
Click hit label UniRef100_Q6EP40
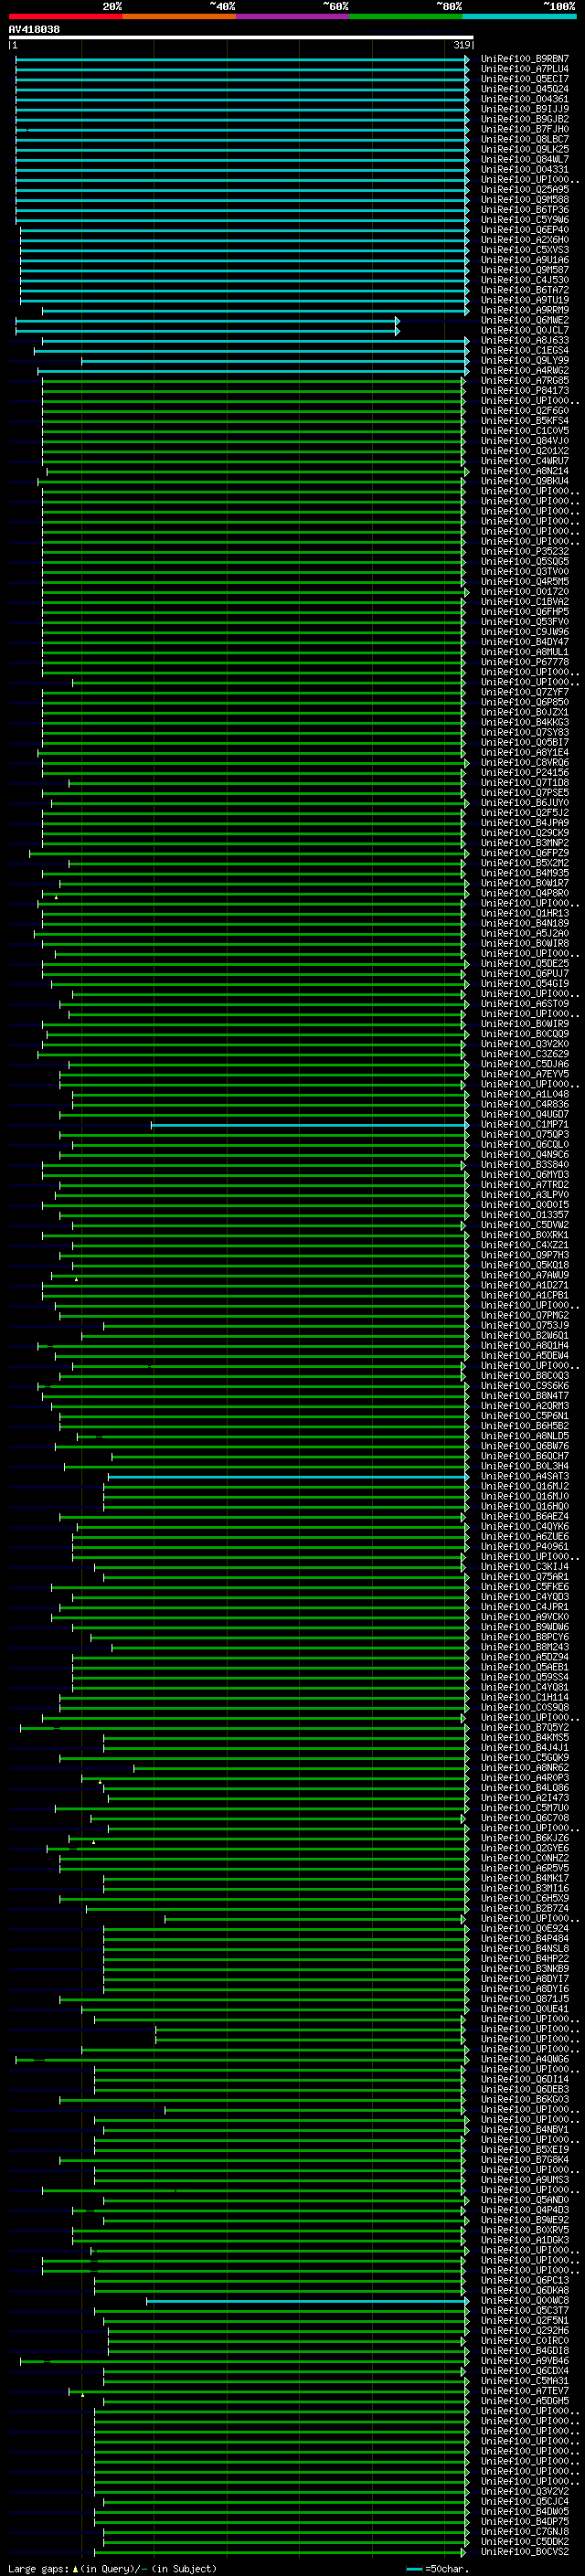[524, 230]
